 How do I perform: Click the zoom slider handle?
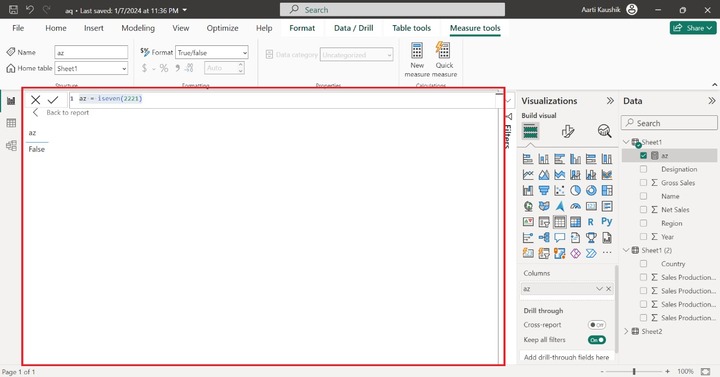tap(634, 371)
